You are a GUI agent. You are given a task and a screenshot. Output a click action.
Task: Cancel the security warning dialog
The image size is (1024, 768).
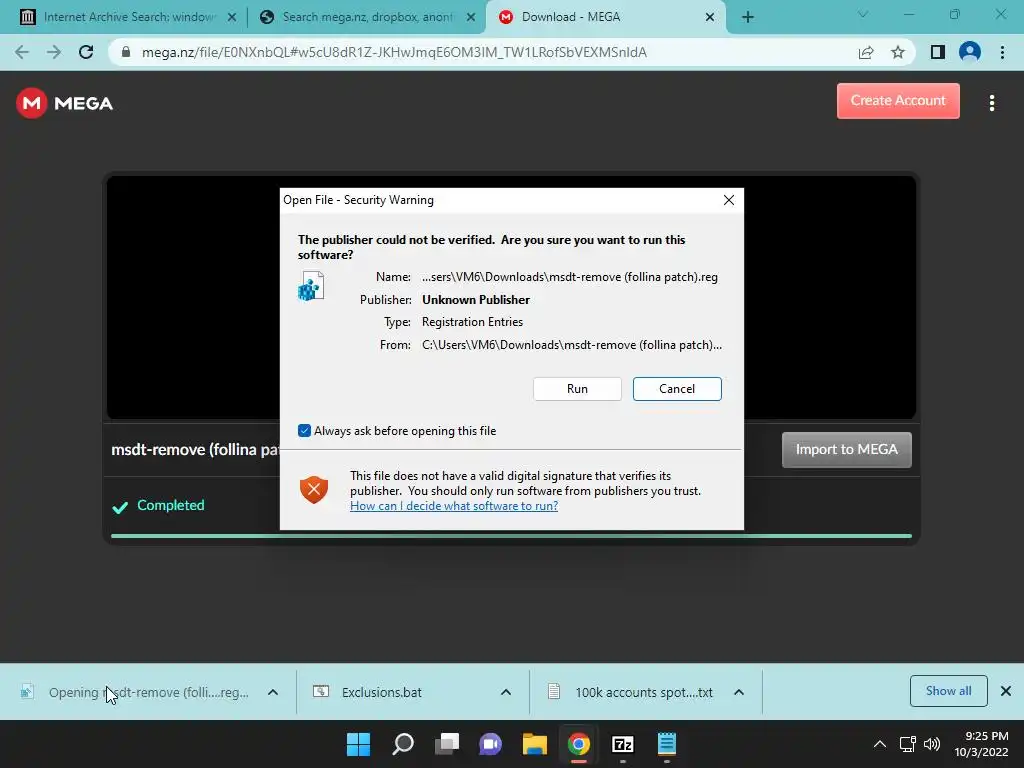677,389
